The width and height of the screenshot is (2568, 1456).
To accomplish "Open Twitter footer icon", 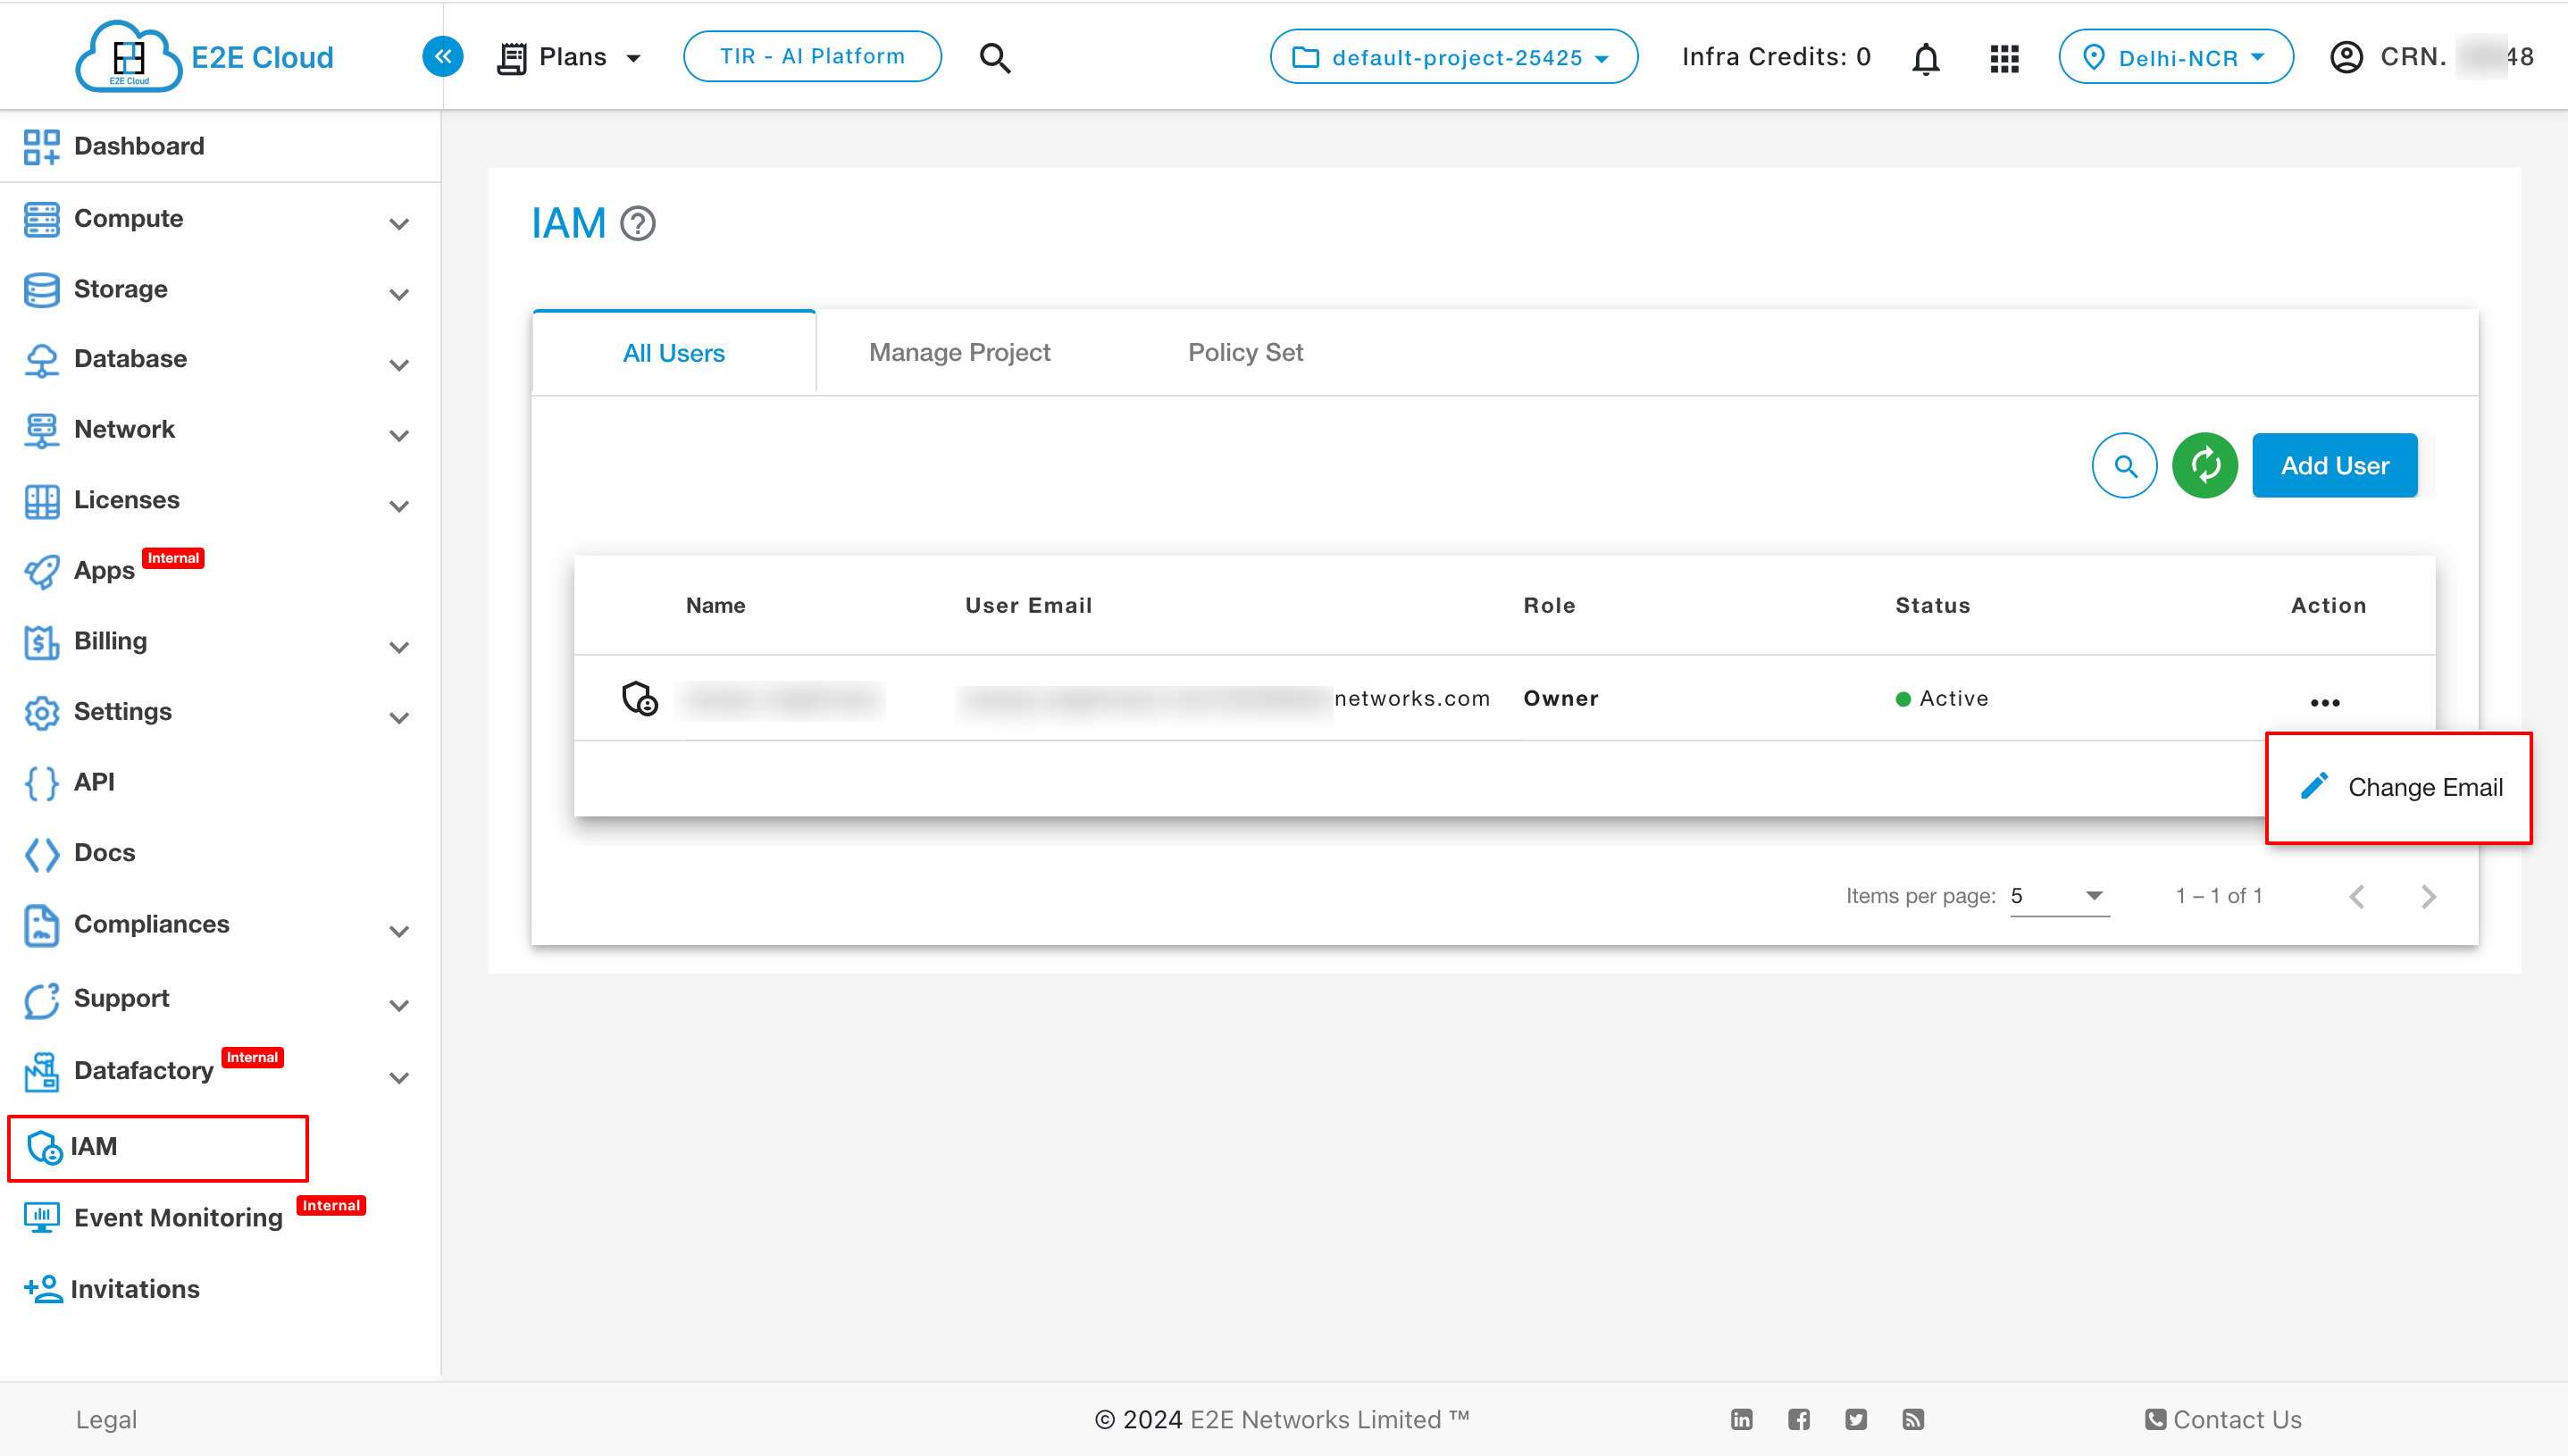I will click(x=1856, y=1419).
